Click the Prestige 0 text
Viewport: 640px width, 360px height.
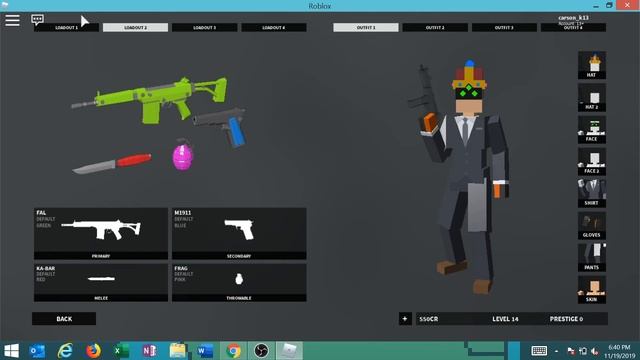(566, 319)
